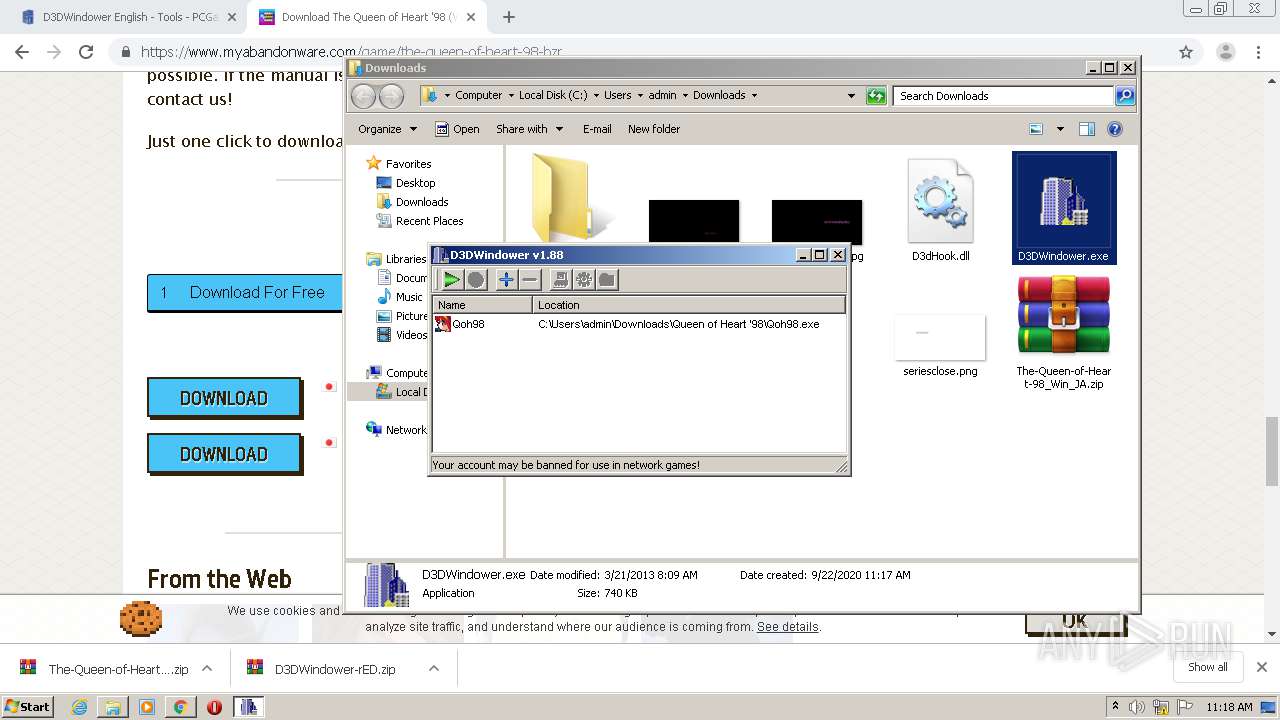Image resolution: width=1280 pixels, height=720 pixels.
Task: Open the address bar history dropdown
Action: click(x=851, y=96)
